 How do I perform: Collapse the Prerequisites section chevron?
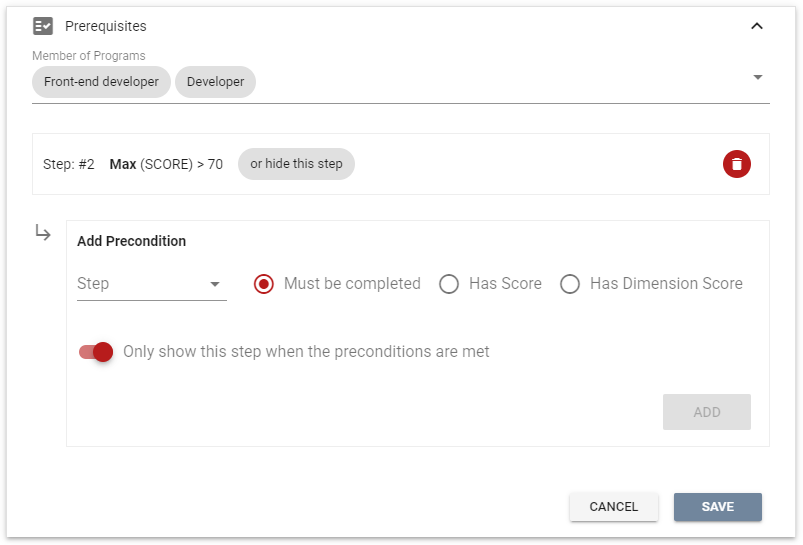pos(757,26)
